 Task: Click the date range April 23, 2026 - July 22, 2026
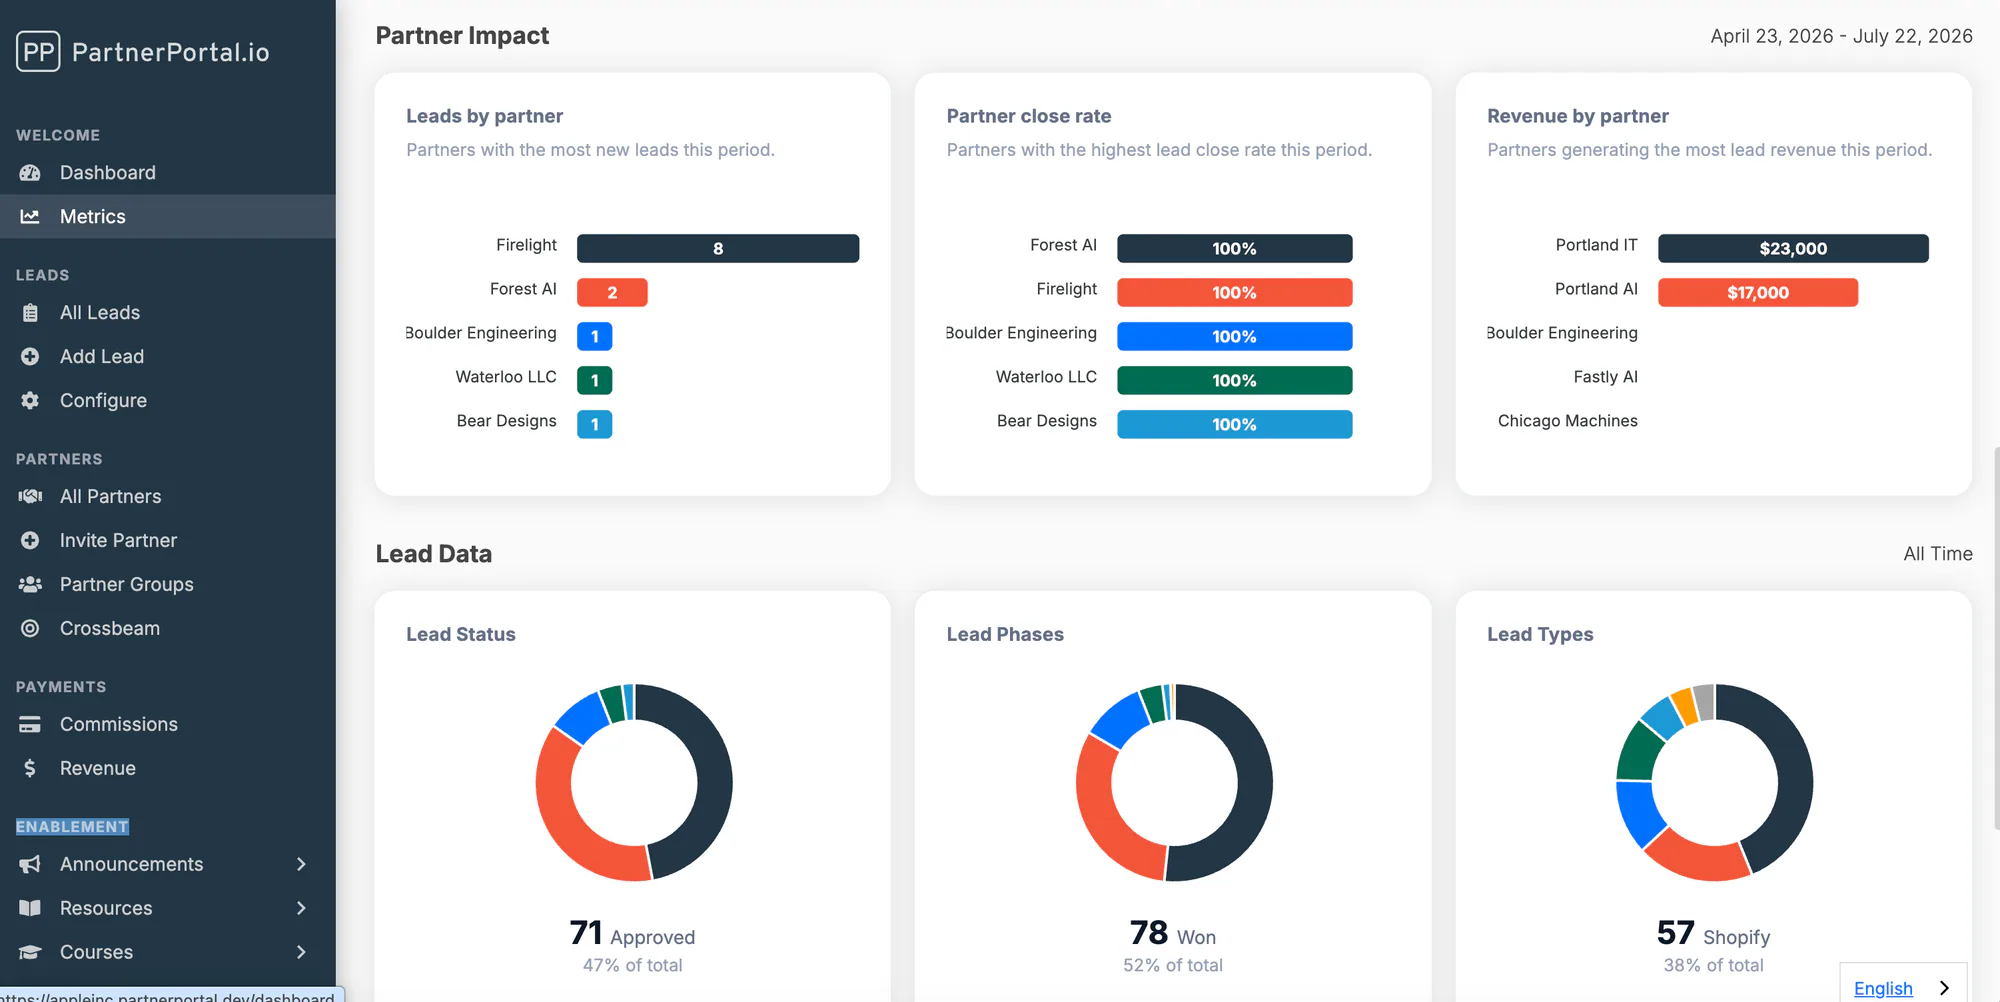(1841, 36)
